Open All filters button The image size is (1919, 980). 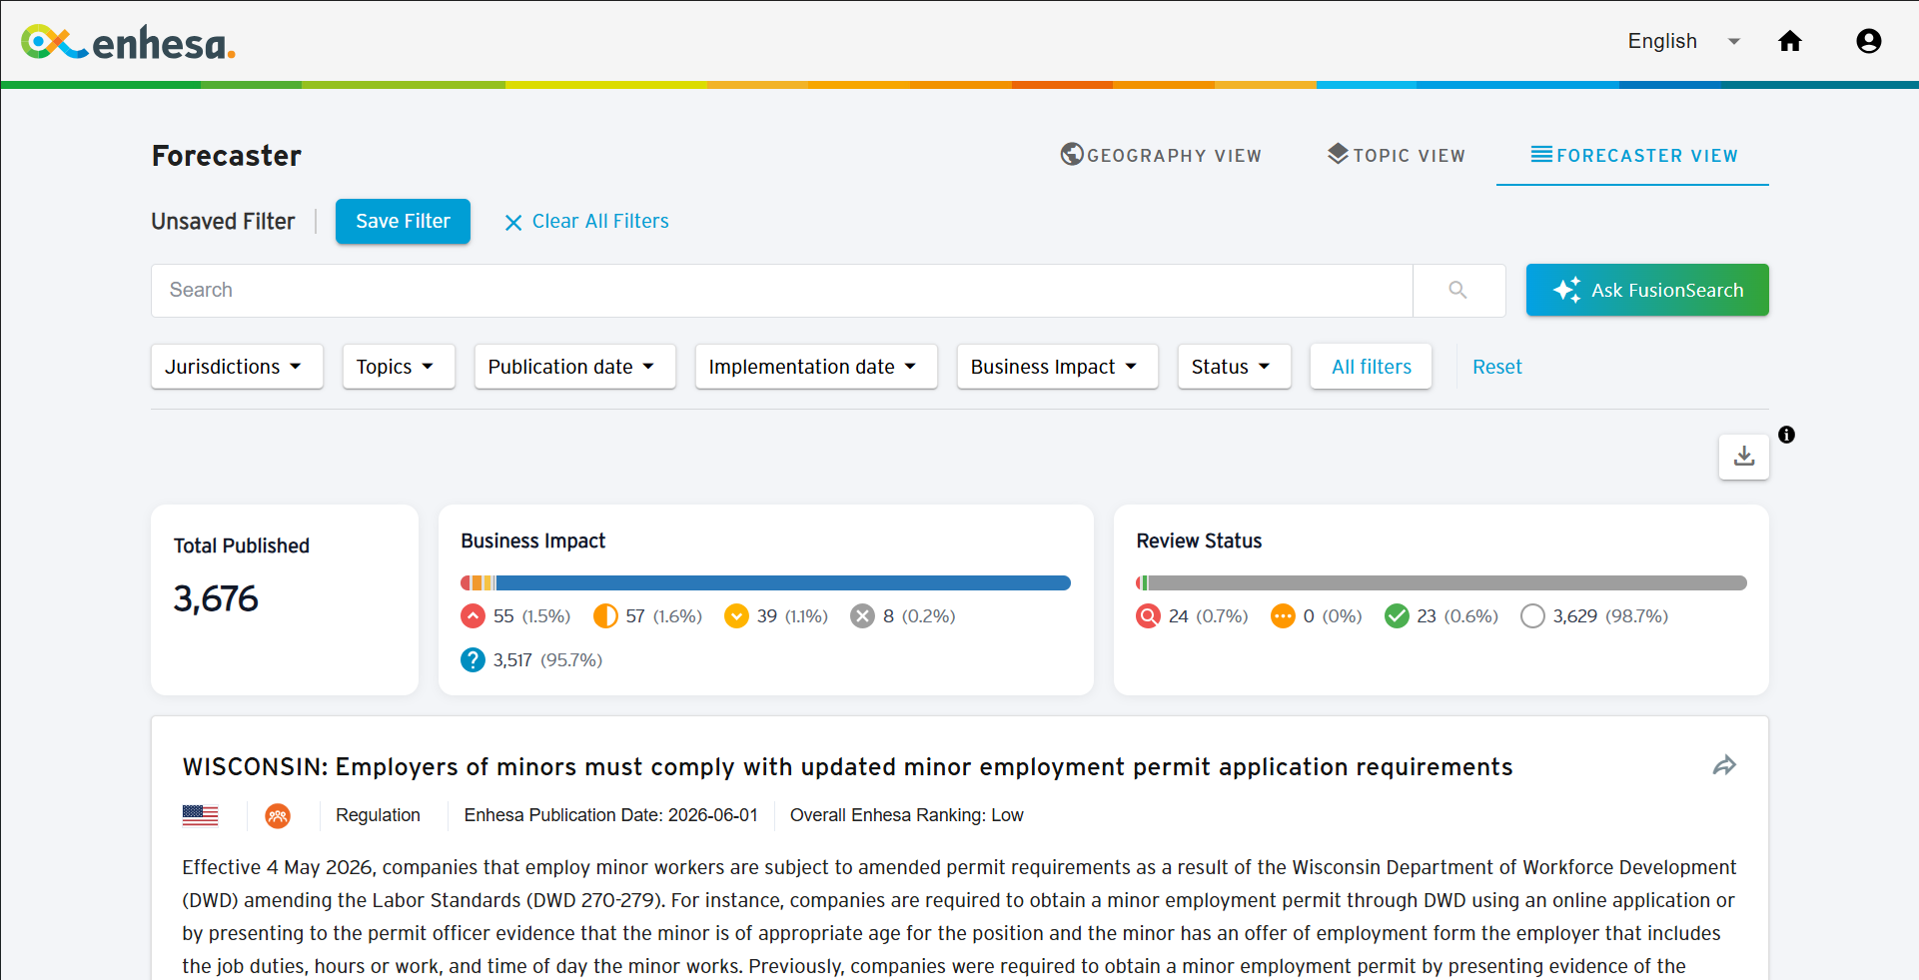(1371, 367)
